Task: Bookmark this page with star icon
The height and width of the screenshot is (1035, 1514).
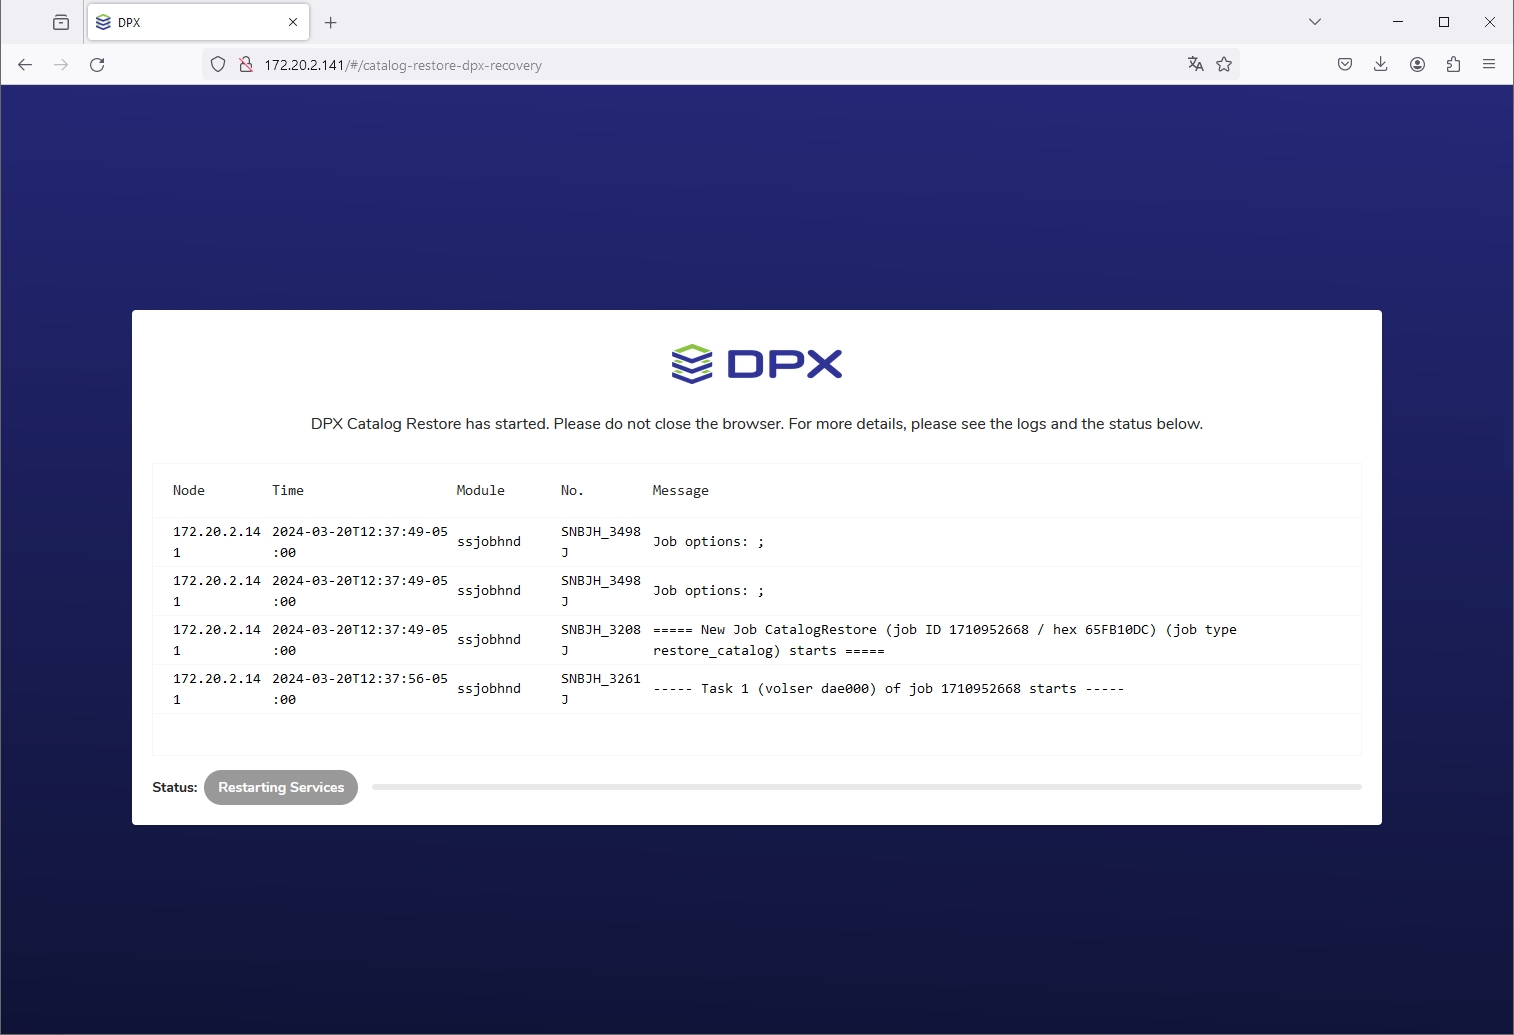Action: (1224, 65)
